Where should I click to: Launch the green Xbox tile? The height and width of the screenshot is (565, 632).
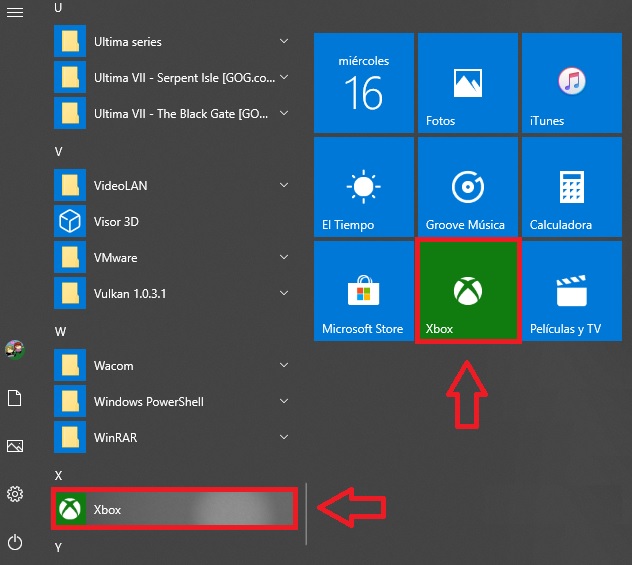click(468, 291)
